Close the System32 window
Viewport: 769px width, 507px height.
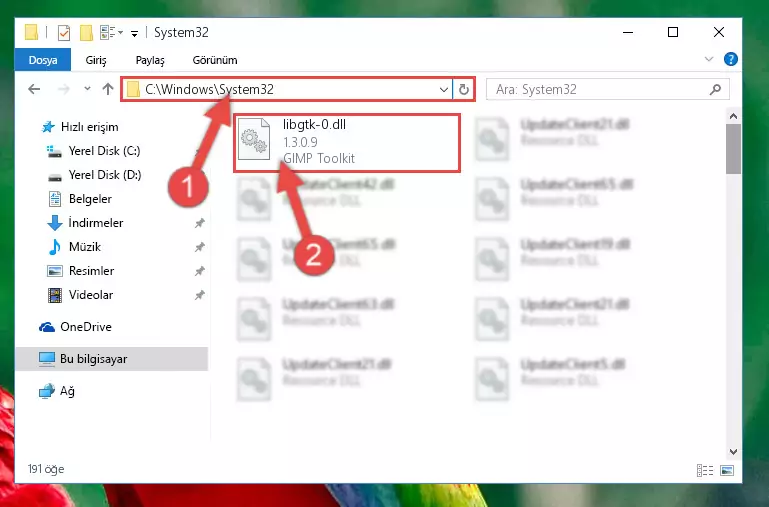coord(718,32)
